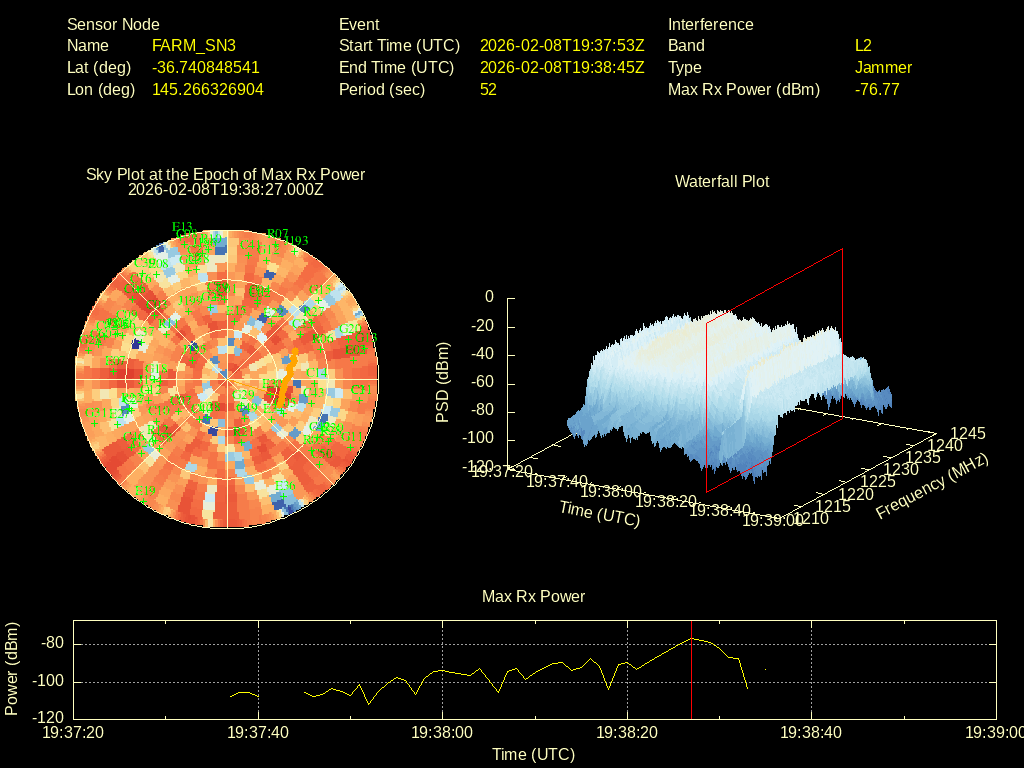Click the Max Rx Power value -76.77
The image size is (1024, 768).
(x=877, y=89)
